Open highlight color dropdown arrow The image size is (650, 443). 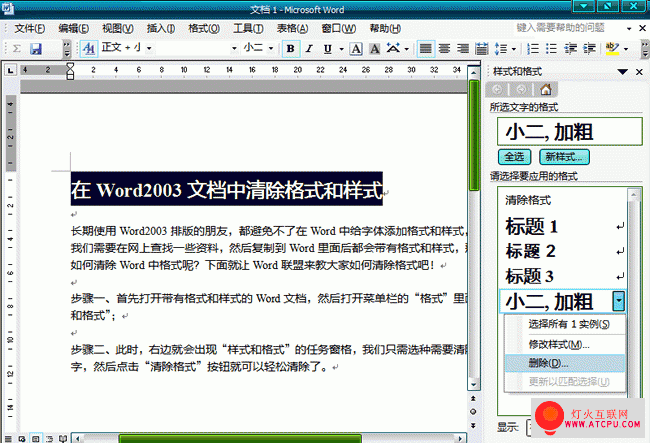[x=626, y=49]
